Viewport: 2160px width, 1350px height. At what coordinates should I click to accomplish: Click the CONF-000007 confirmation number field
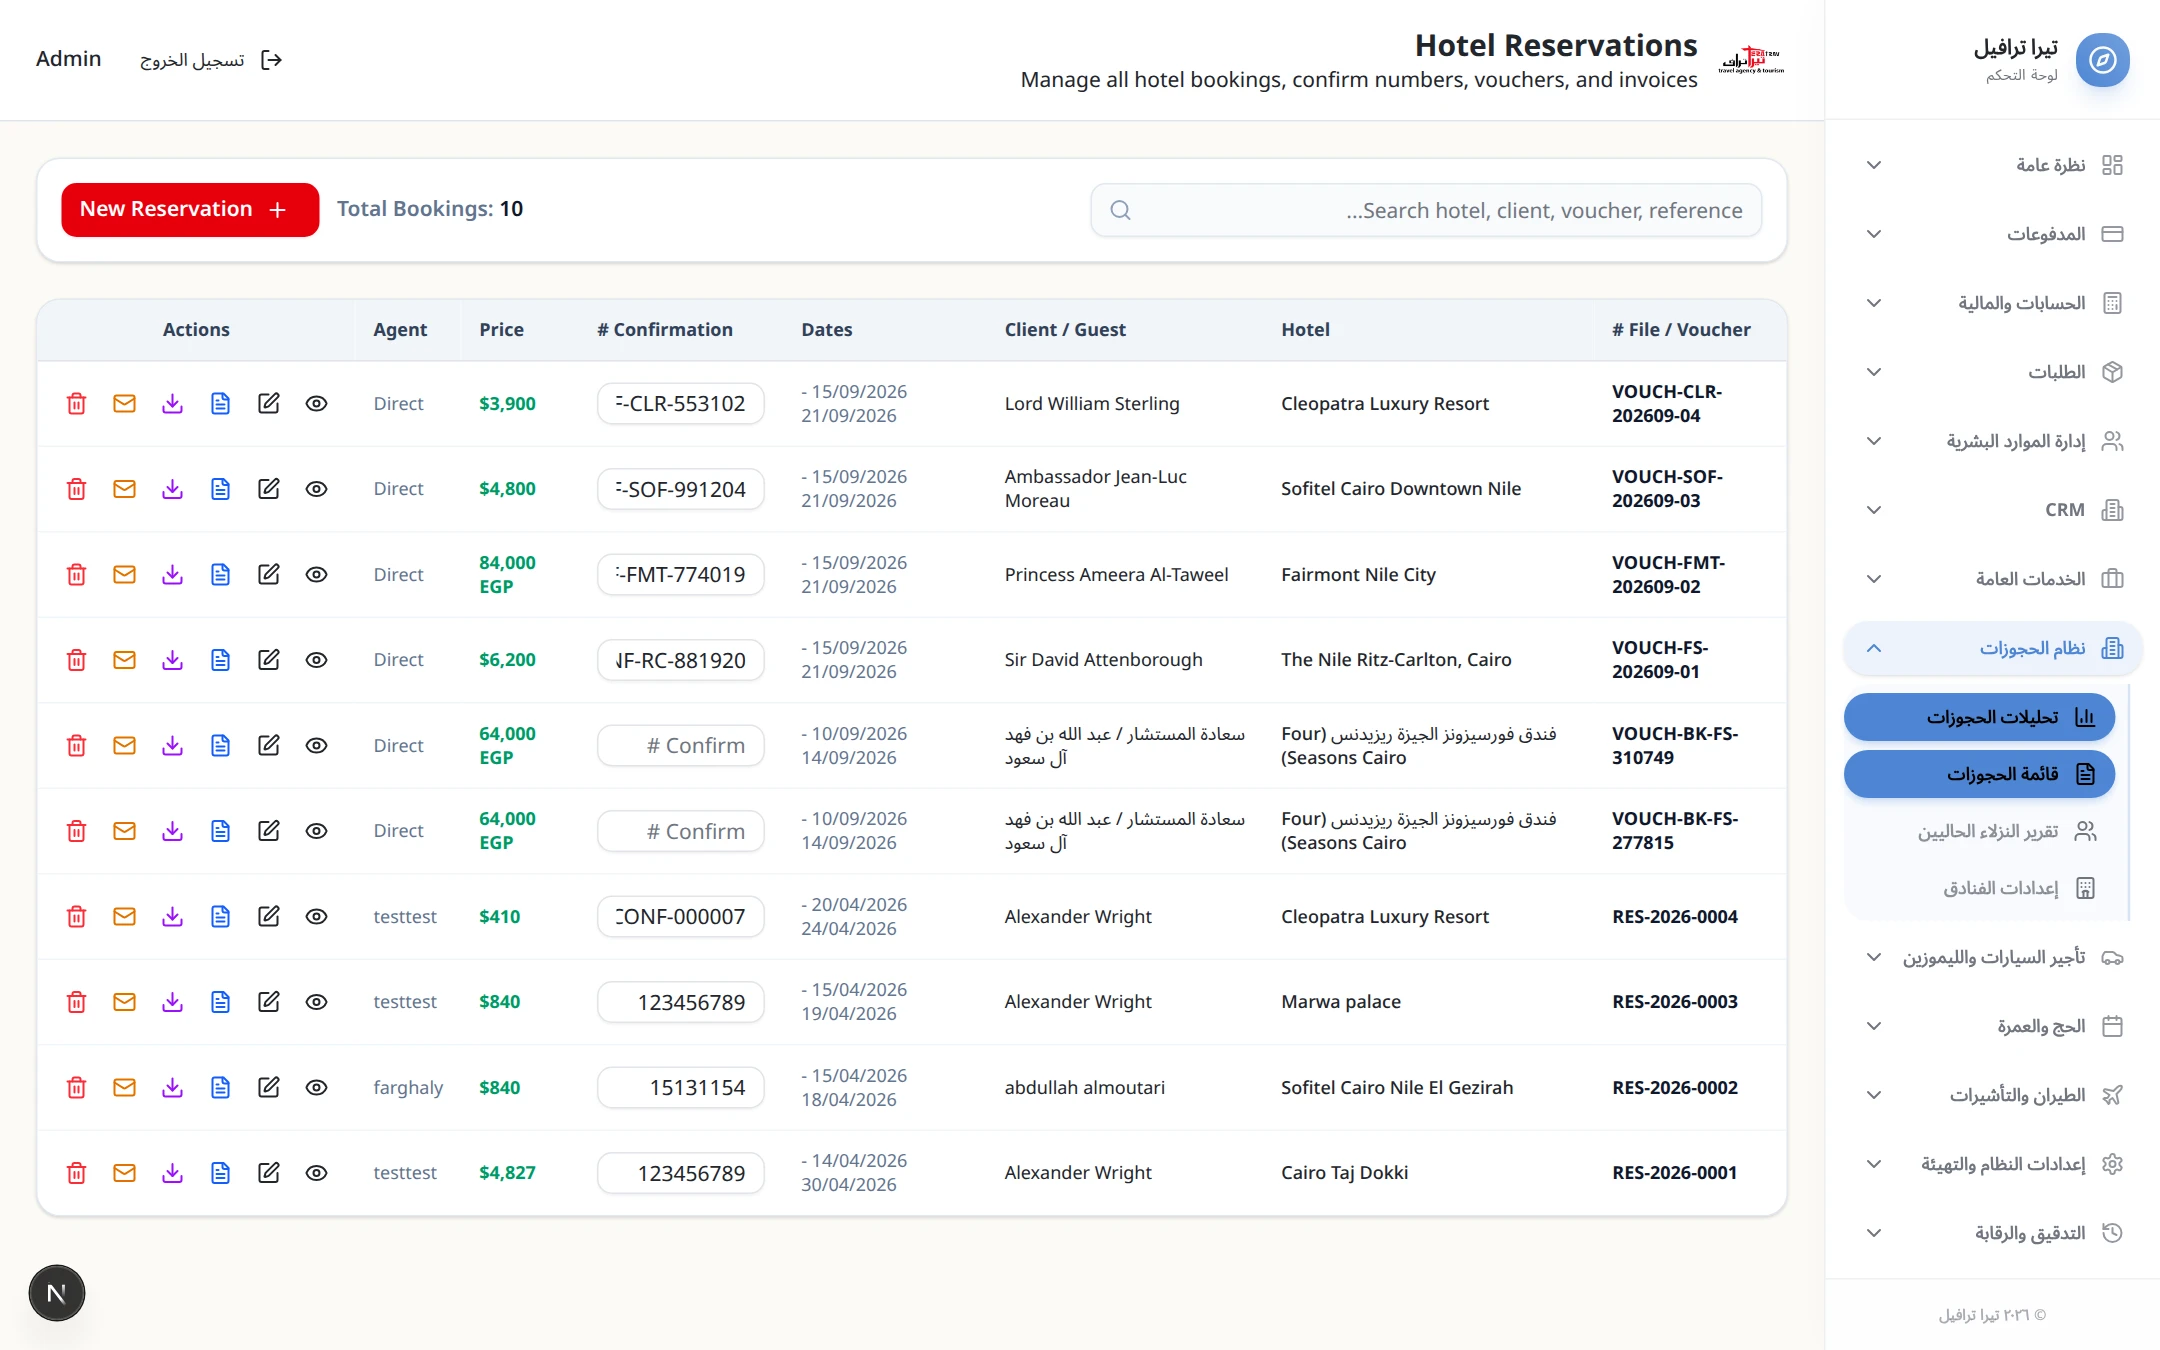(x=681, y=917)
